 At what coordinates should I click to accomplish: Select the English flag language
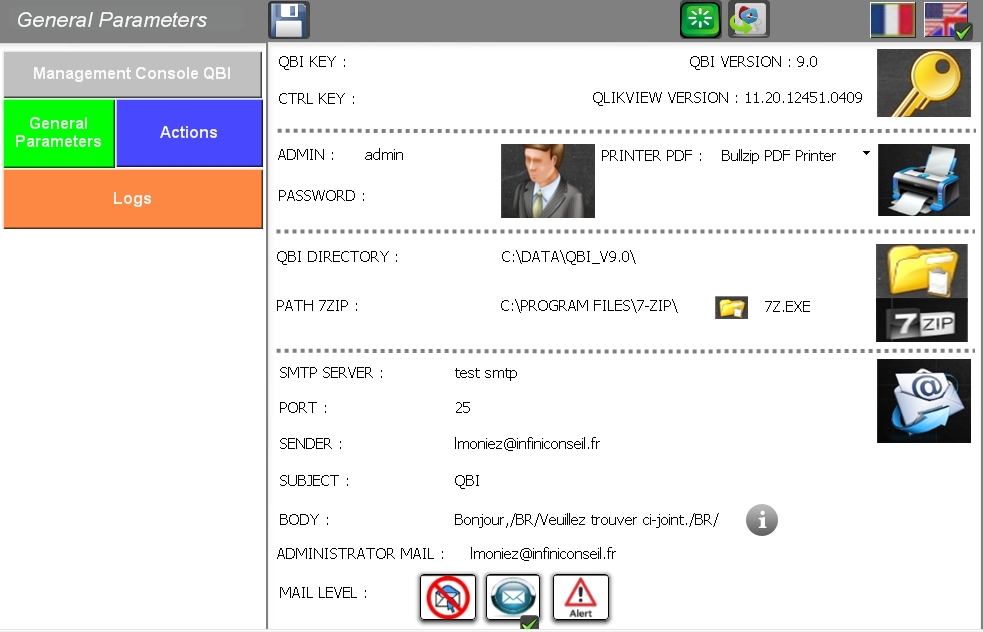947,20
